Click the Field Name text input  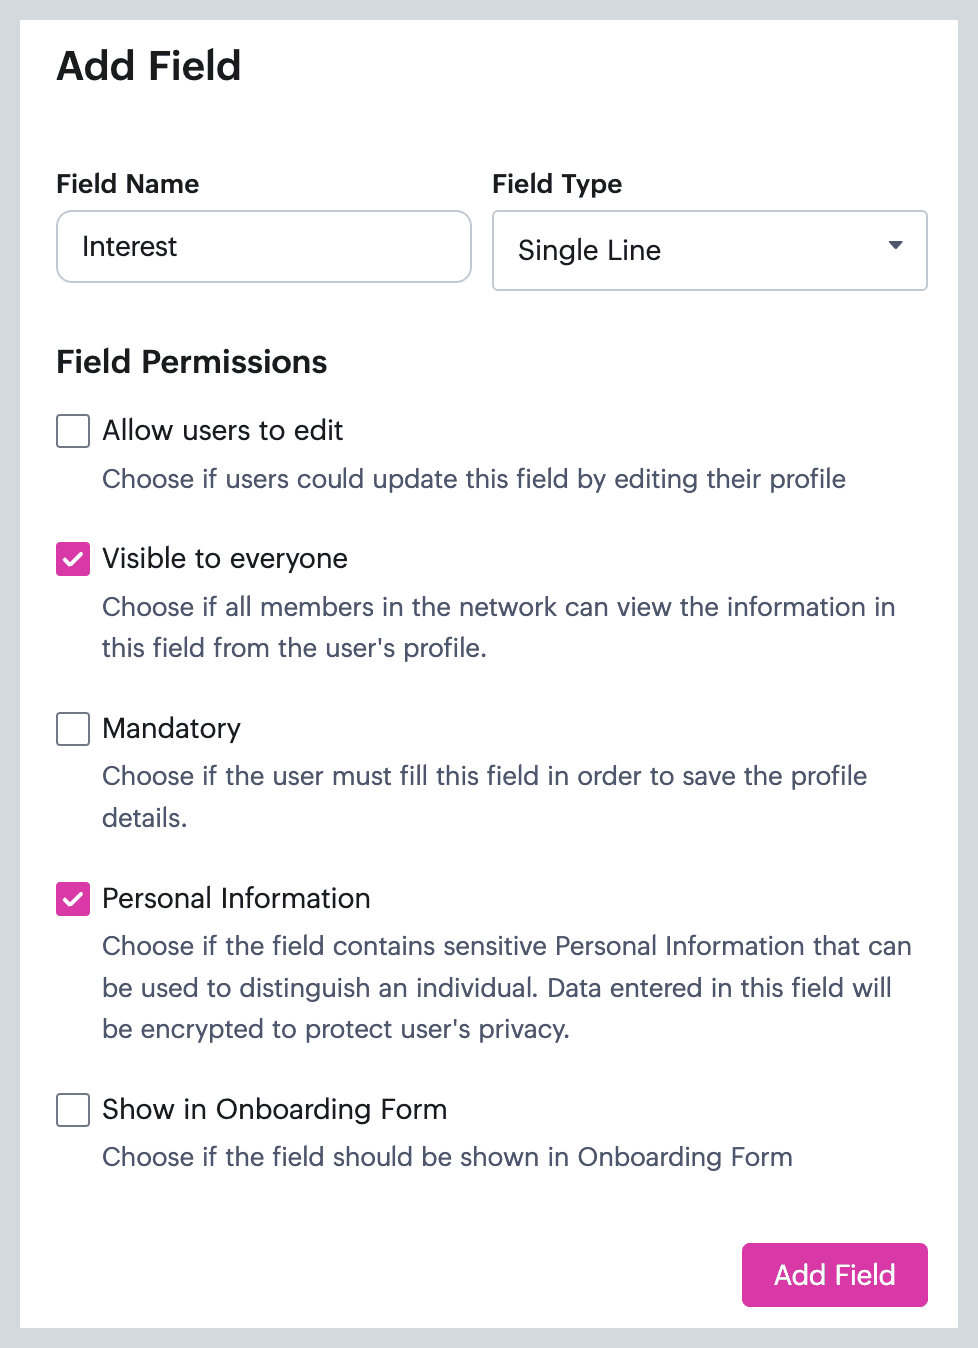pos(263,247)
